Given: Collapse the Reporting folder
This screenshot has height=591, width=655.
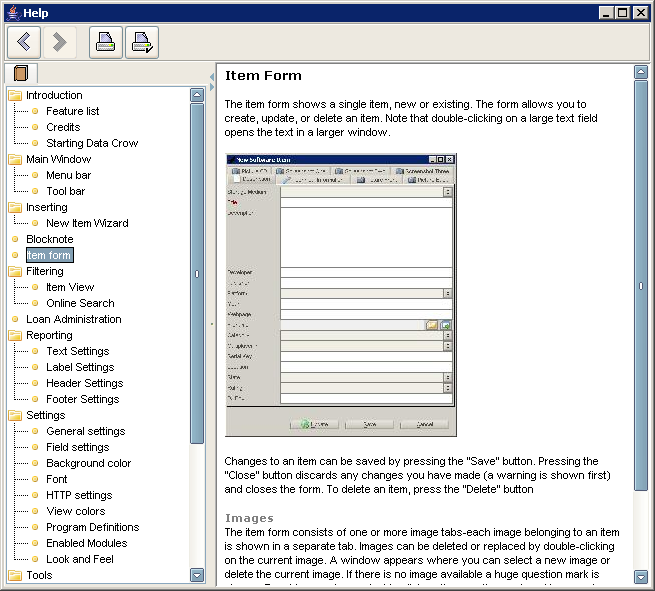Looking at the screenshot, I should point(15,335).
